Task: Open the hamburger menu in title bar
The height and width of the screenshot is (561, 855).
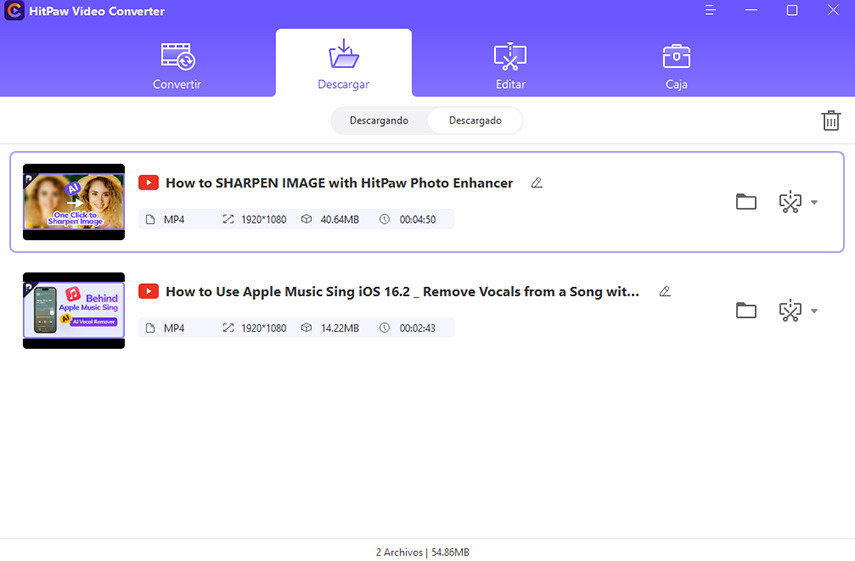Action: point(710,10)
